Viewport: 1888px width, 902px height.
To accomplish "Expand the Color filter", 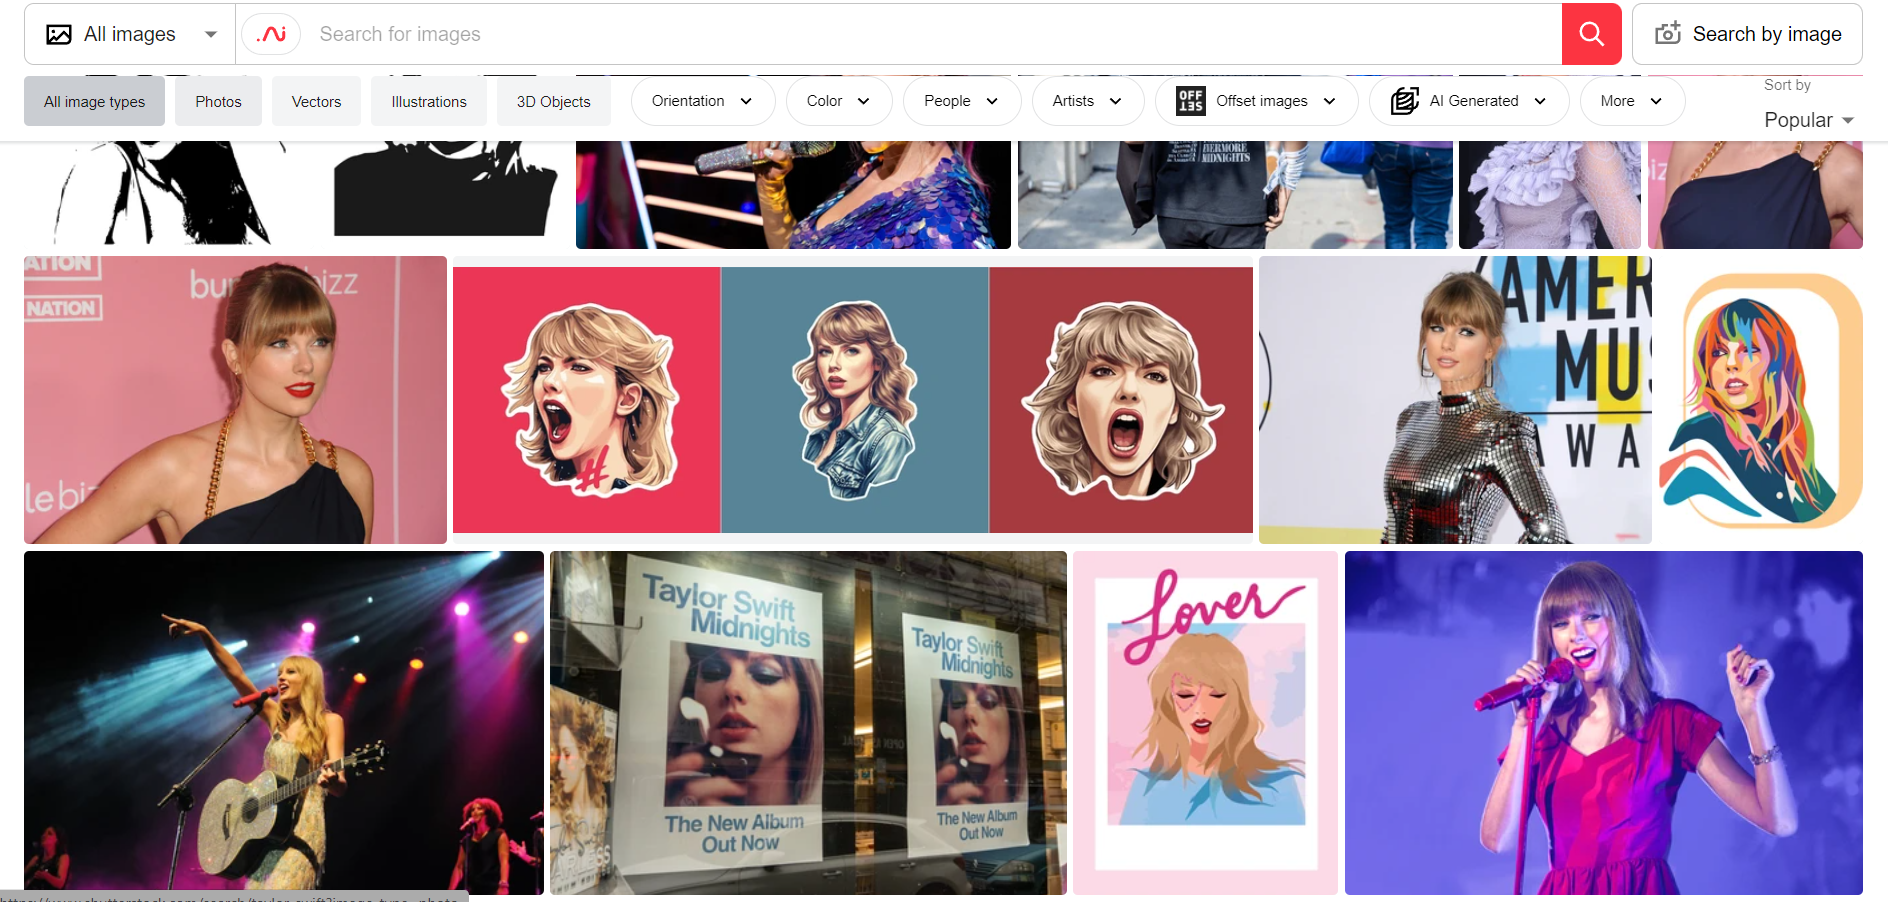I will point(839,101).
